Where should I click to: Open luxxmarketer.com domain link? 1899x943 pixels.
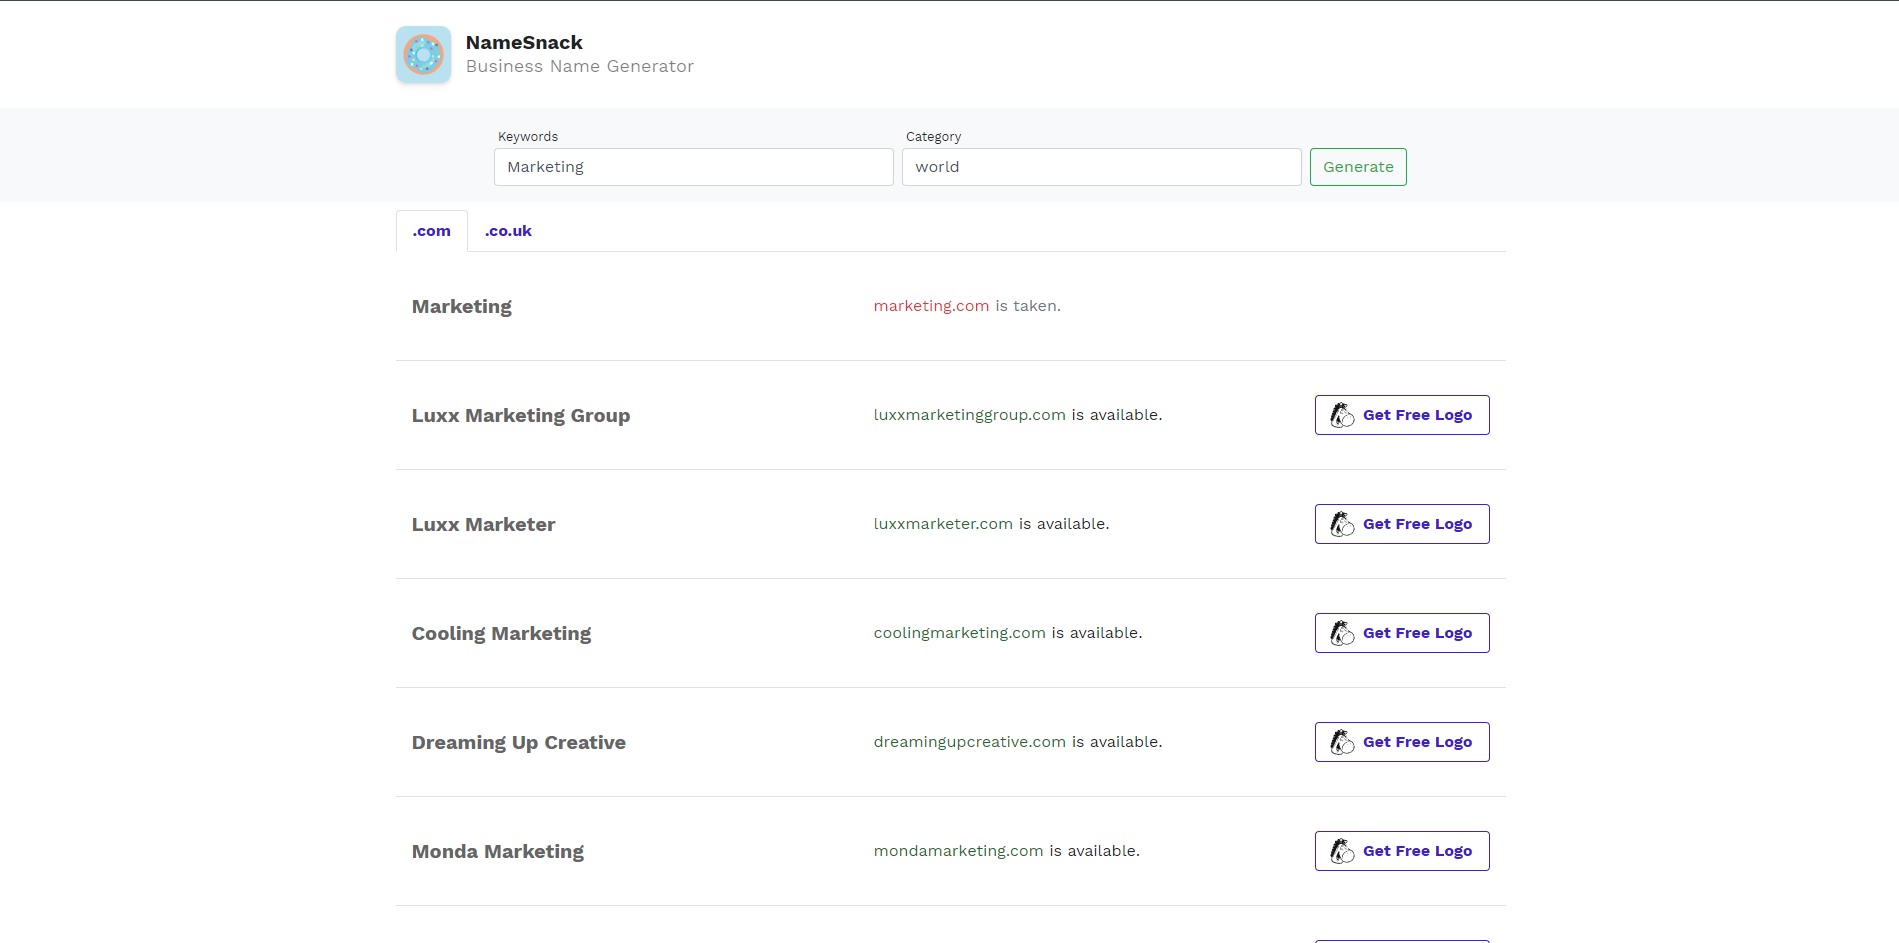[x=943, y=524]
